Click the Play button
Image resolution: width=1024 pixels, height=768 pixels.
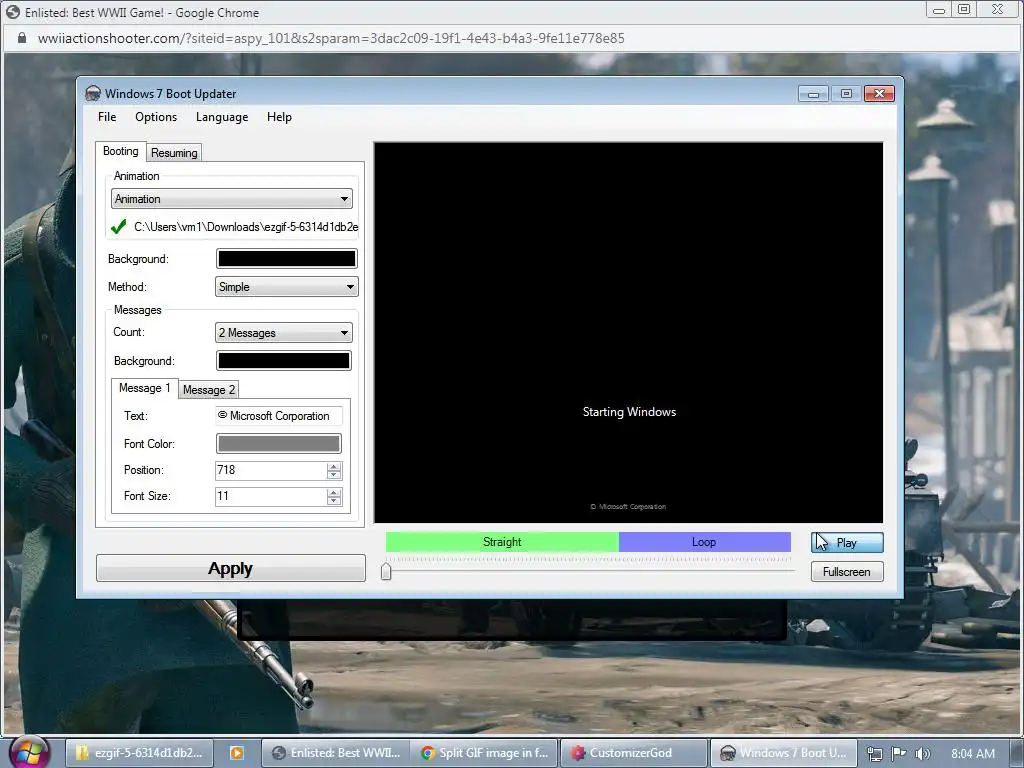tap(847, 543)
